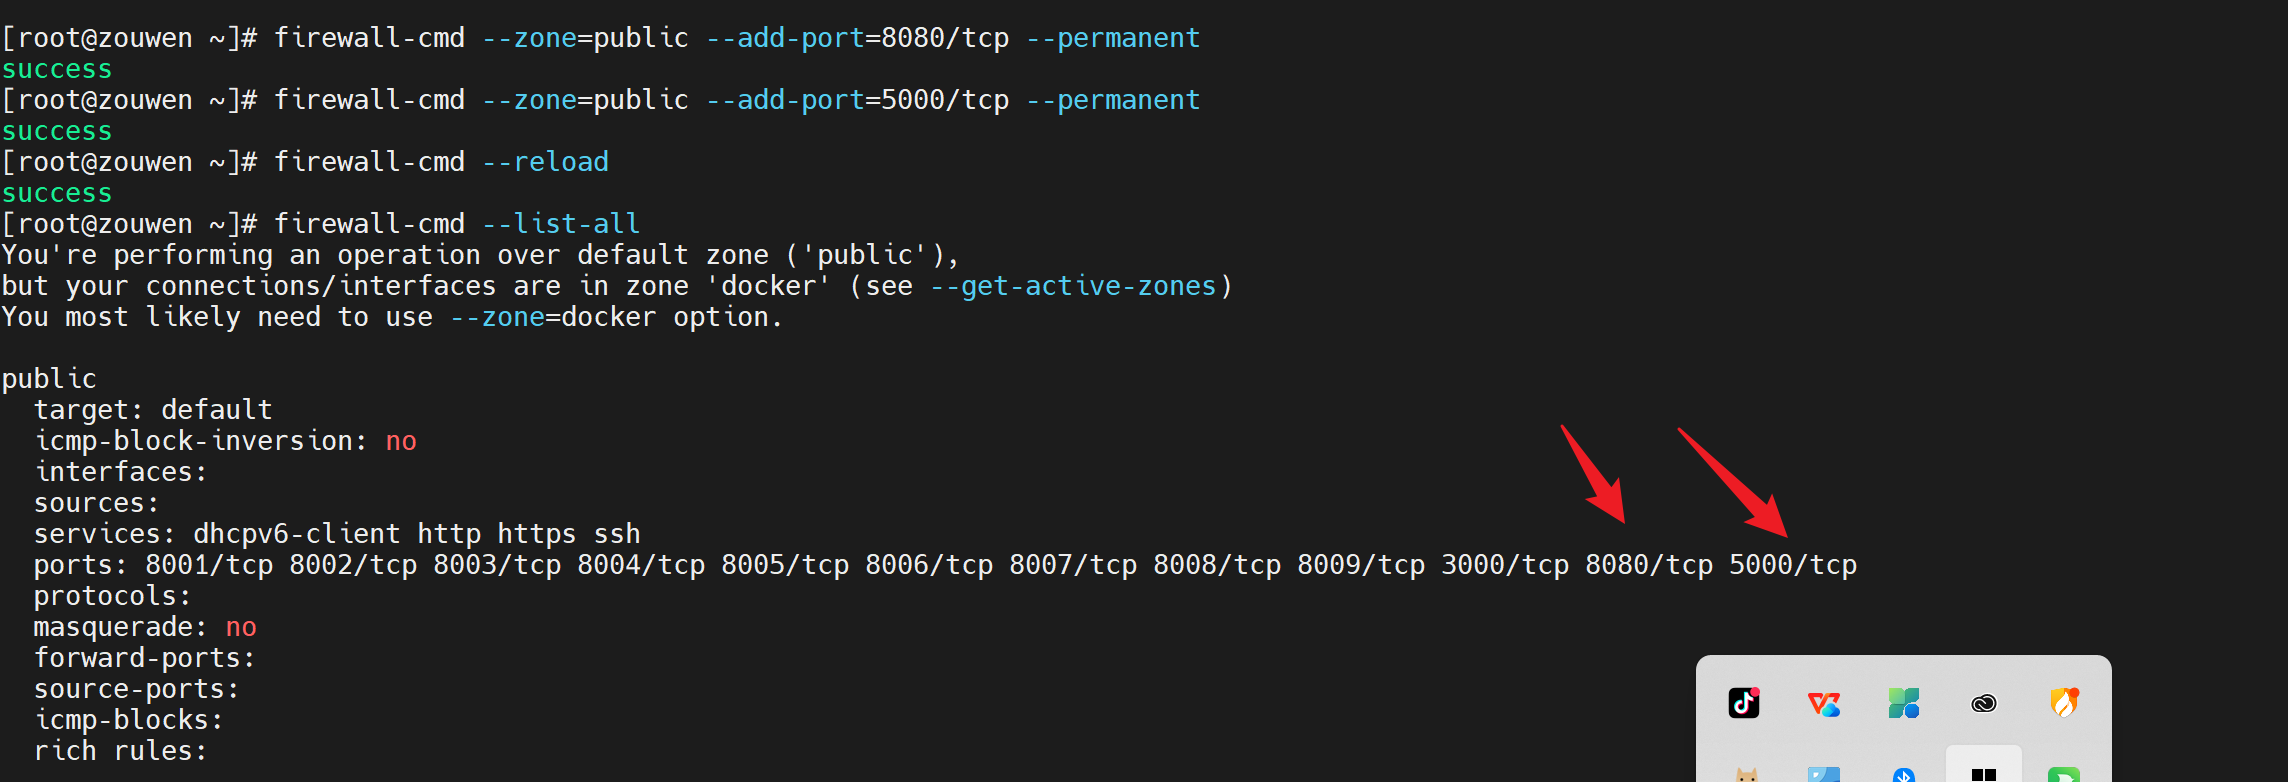
Task: Open the TikTok/Douyin tray icon
Action: click(x=1744, y=703)
